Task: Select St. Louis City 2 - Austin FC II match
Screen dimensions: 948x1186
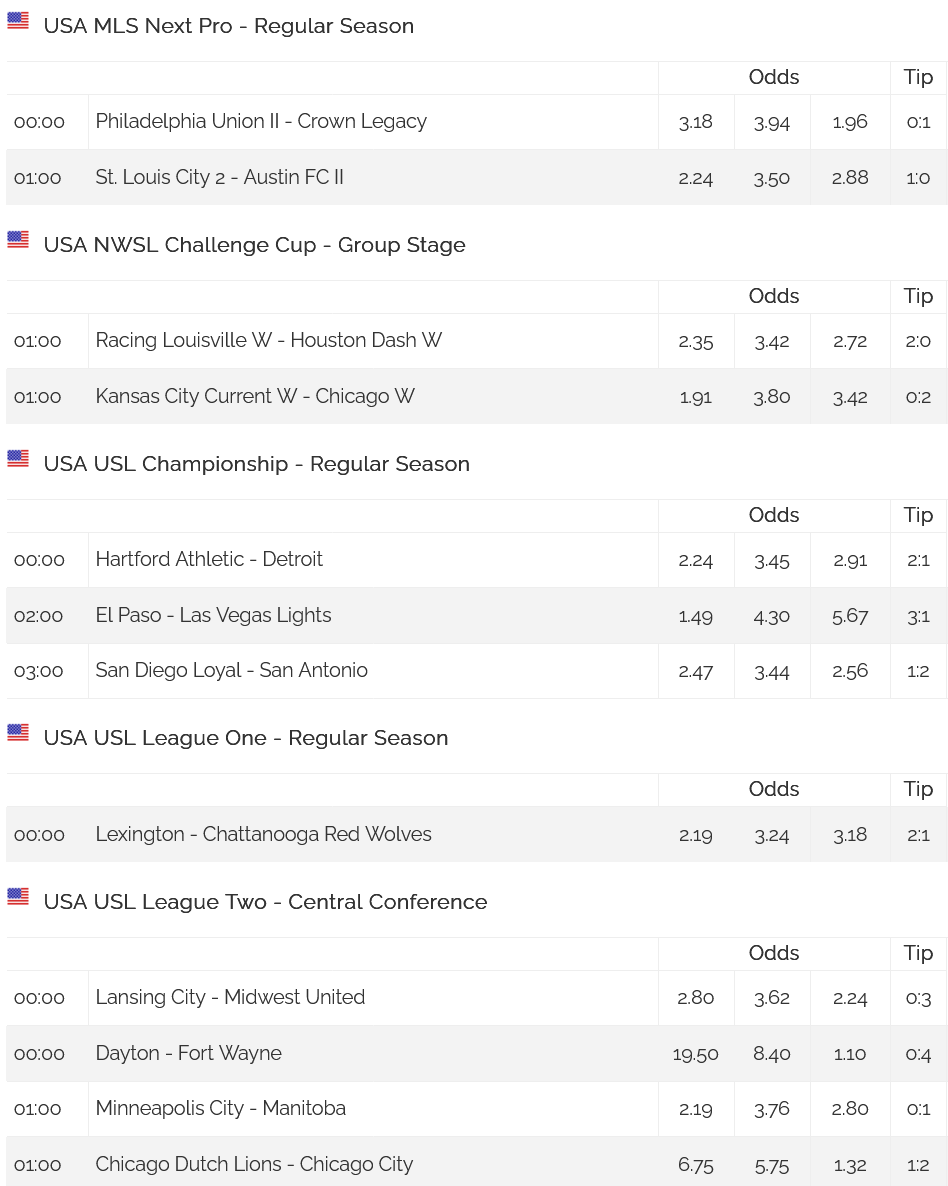Action: click(x=219, y=177)
